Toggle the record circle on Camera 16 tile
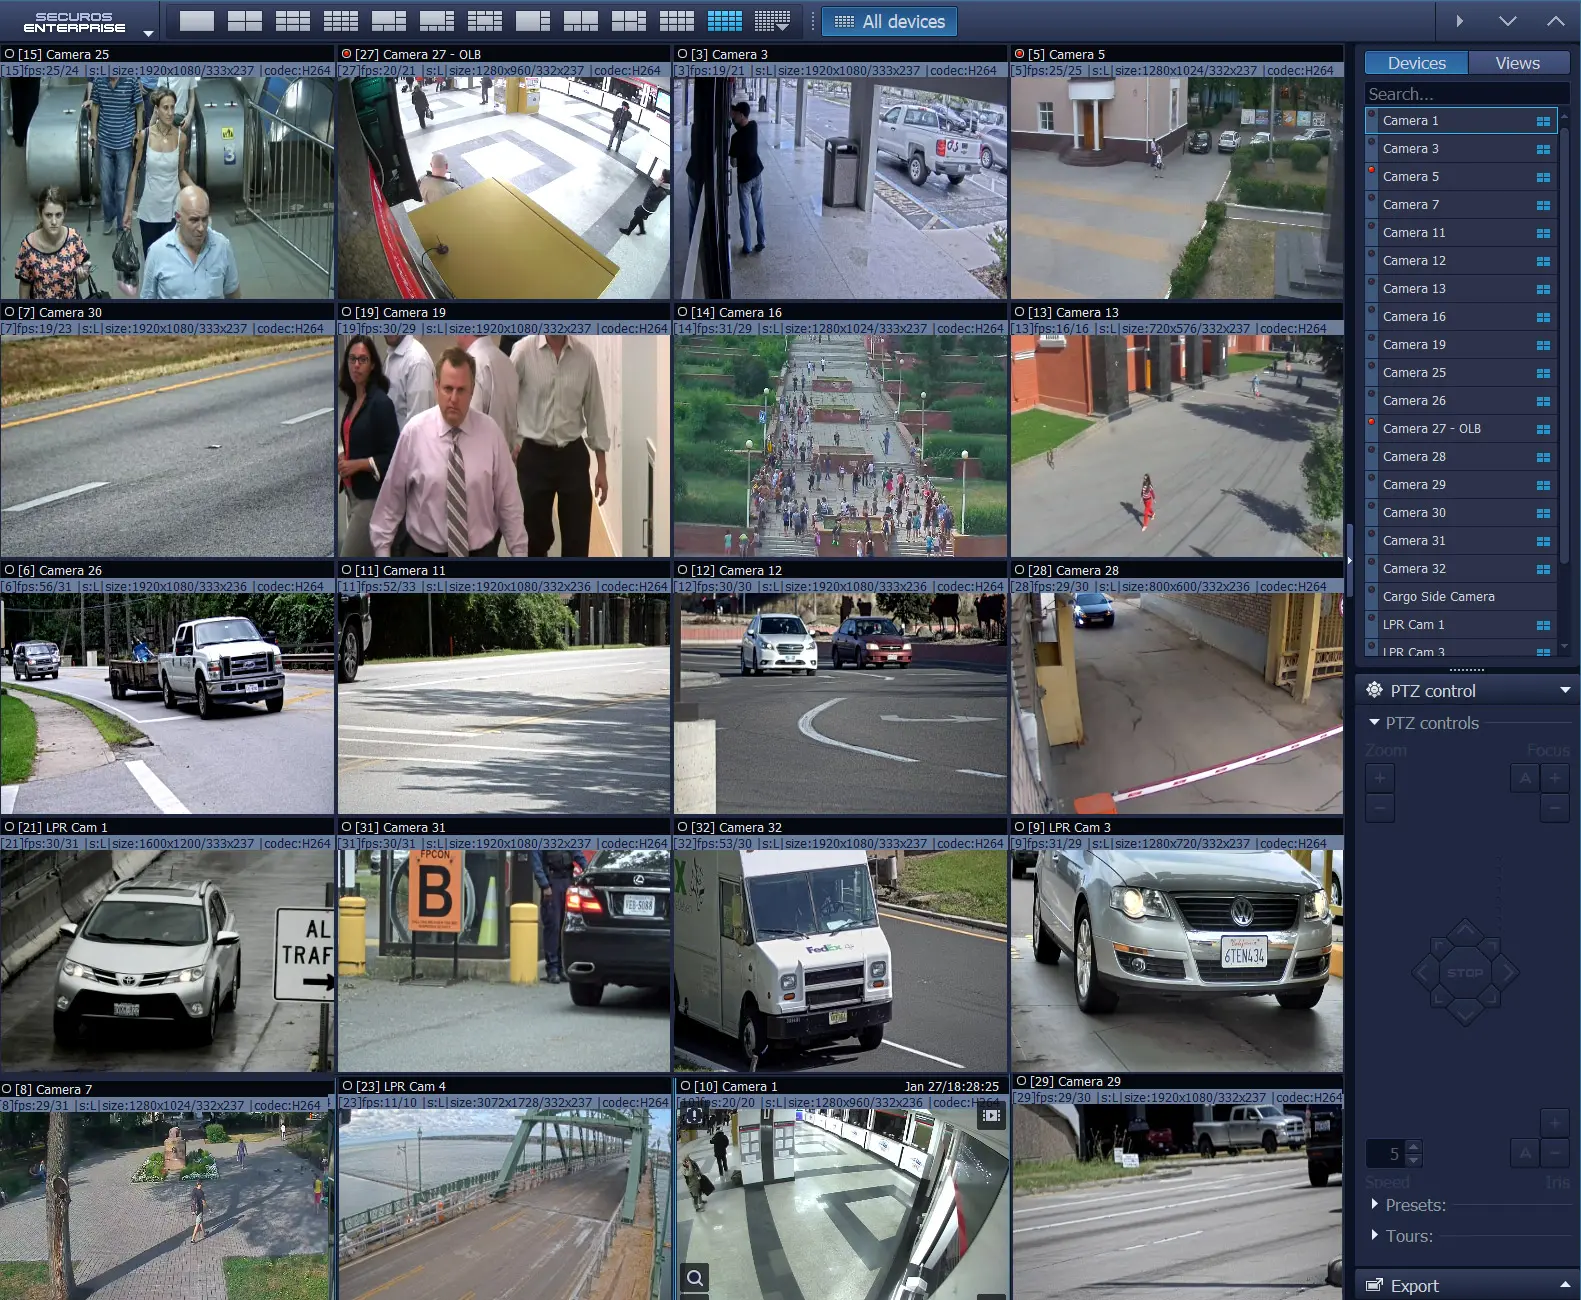Image resolution: width=1581 pixels, height=1300 pixels. (683, 312)
